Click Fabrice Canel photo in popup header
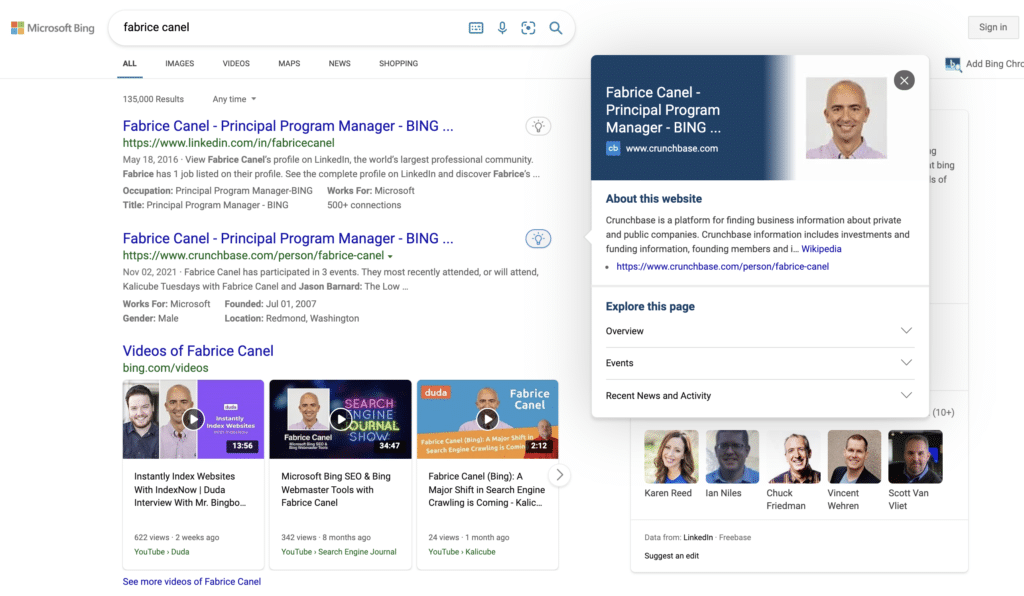Viewport: 1024px width, 596px height. click(x=846, y=118)
